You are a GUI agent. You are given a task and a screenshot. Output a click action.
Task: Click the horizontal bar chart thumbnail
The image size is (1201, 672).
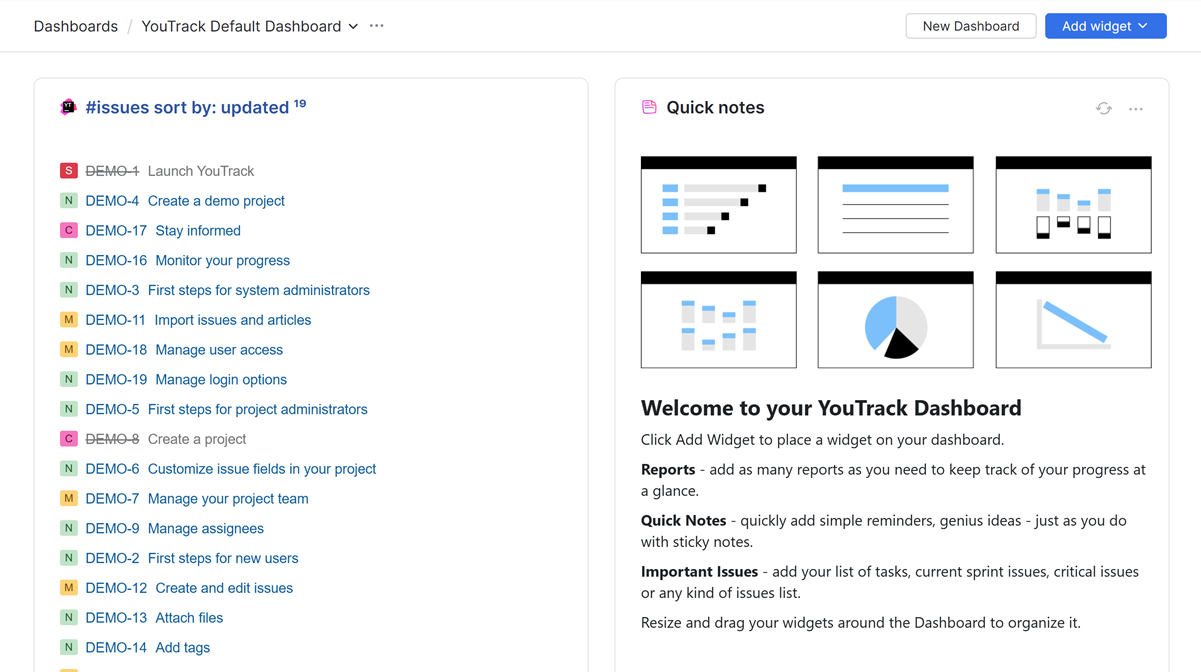[718, 205]
